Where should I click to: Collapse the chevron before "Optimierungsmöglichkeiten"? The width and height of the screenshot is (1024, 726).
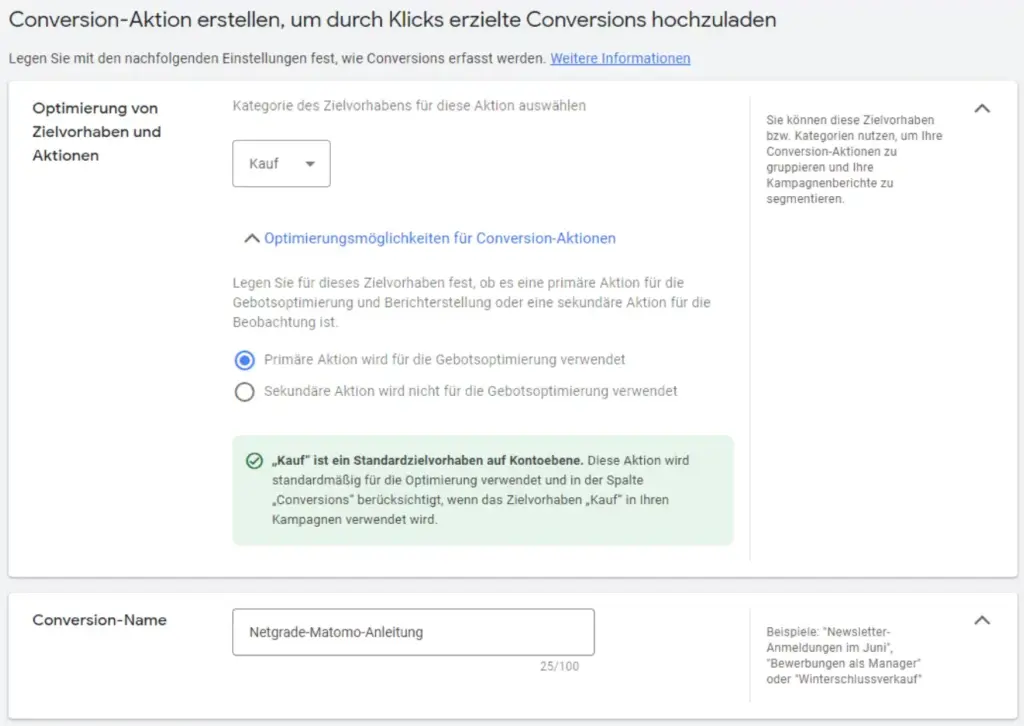[x=252, y=238]
